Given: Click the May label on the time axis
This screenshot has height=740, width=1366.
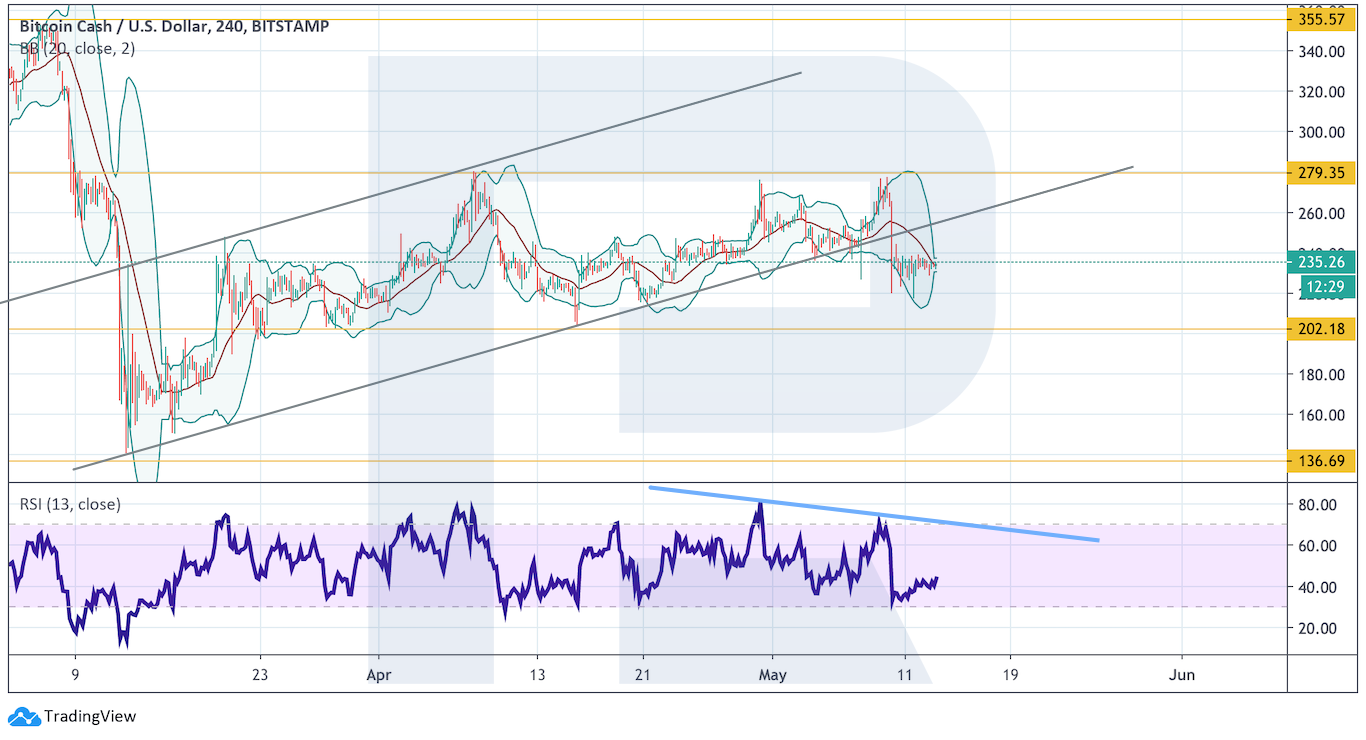Looking at the screenshot, I should 772,674.
